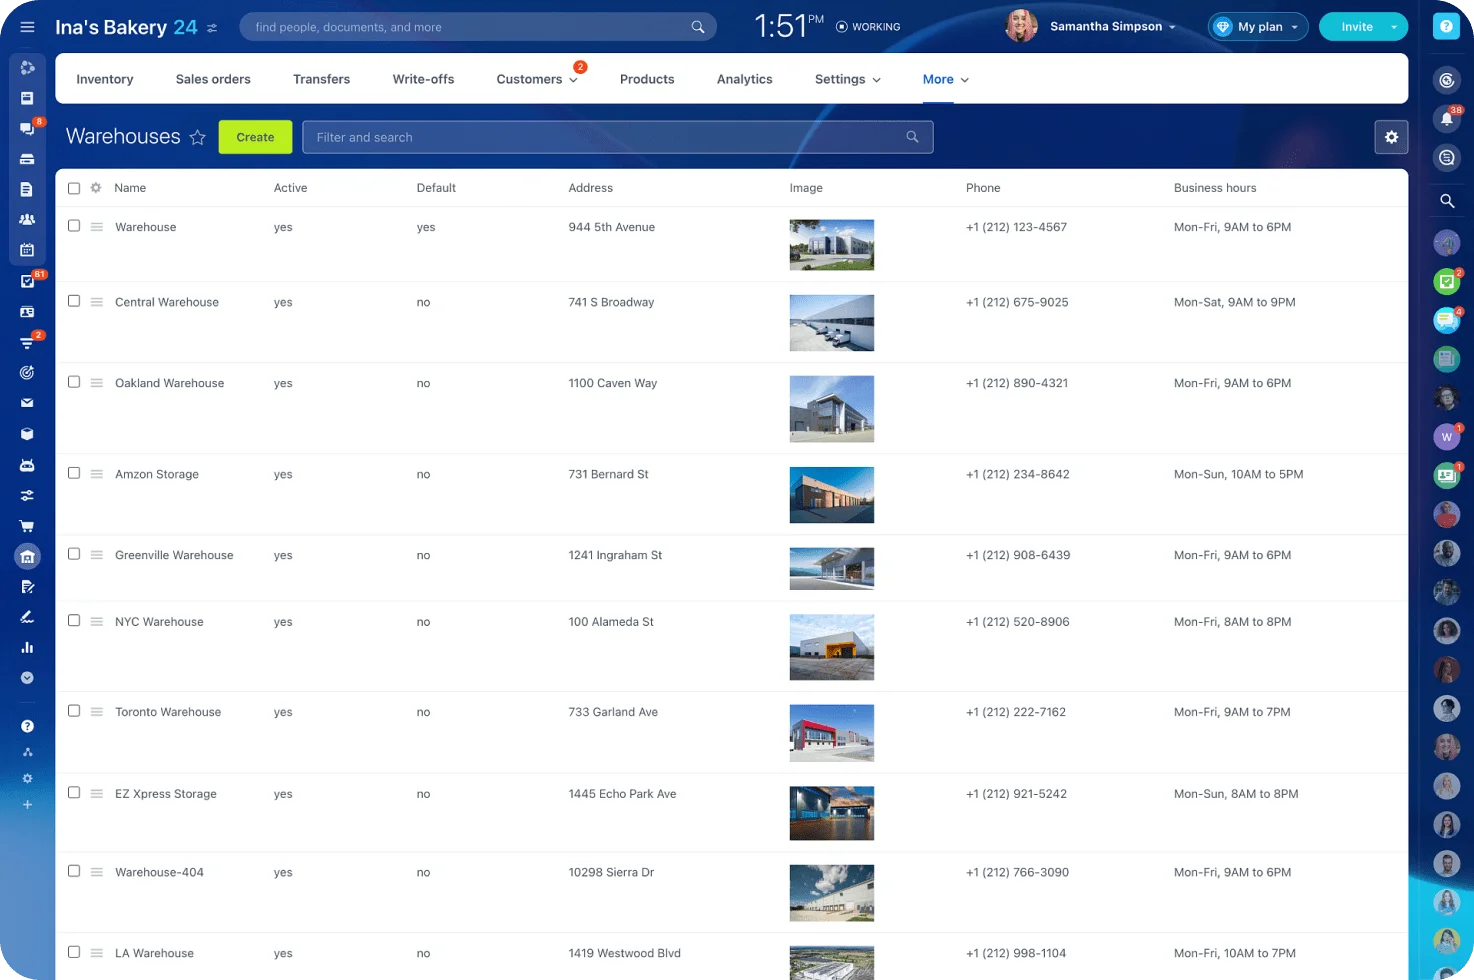Toggle the select-all checkbox in table header
Viewport: 1474px width, 980px height.
tap(74, 188)
